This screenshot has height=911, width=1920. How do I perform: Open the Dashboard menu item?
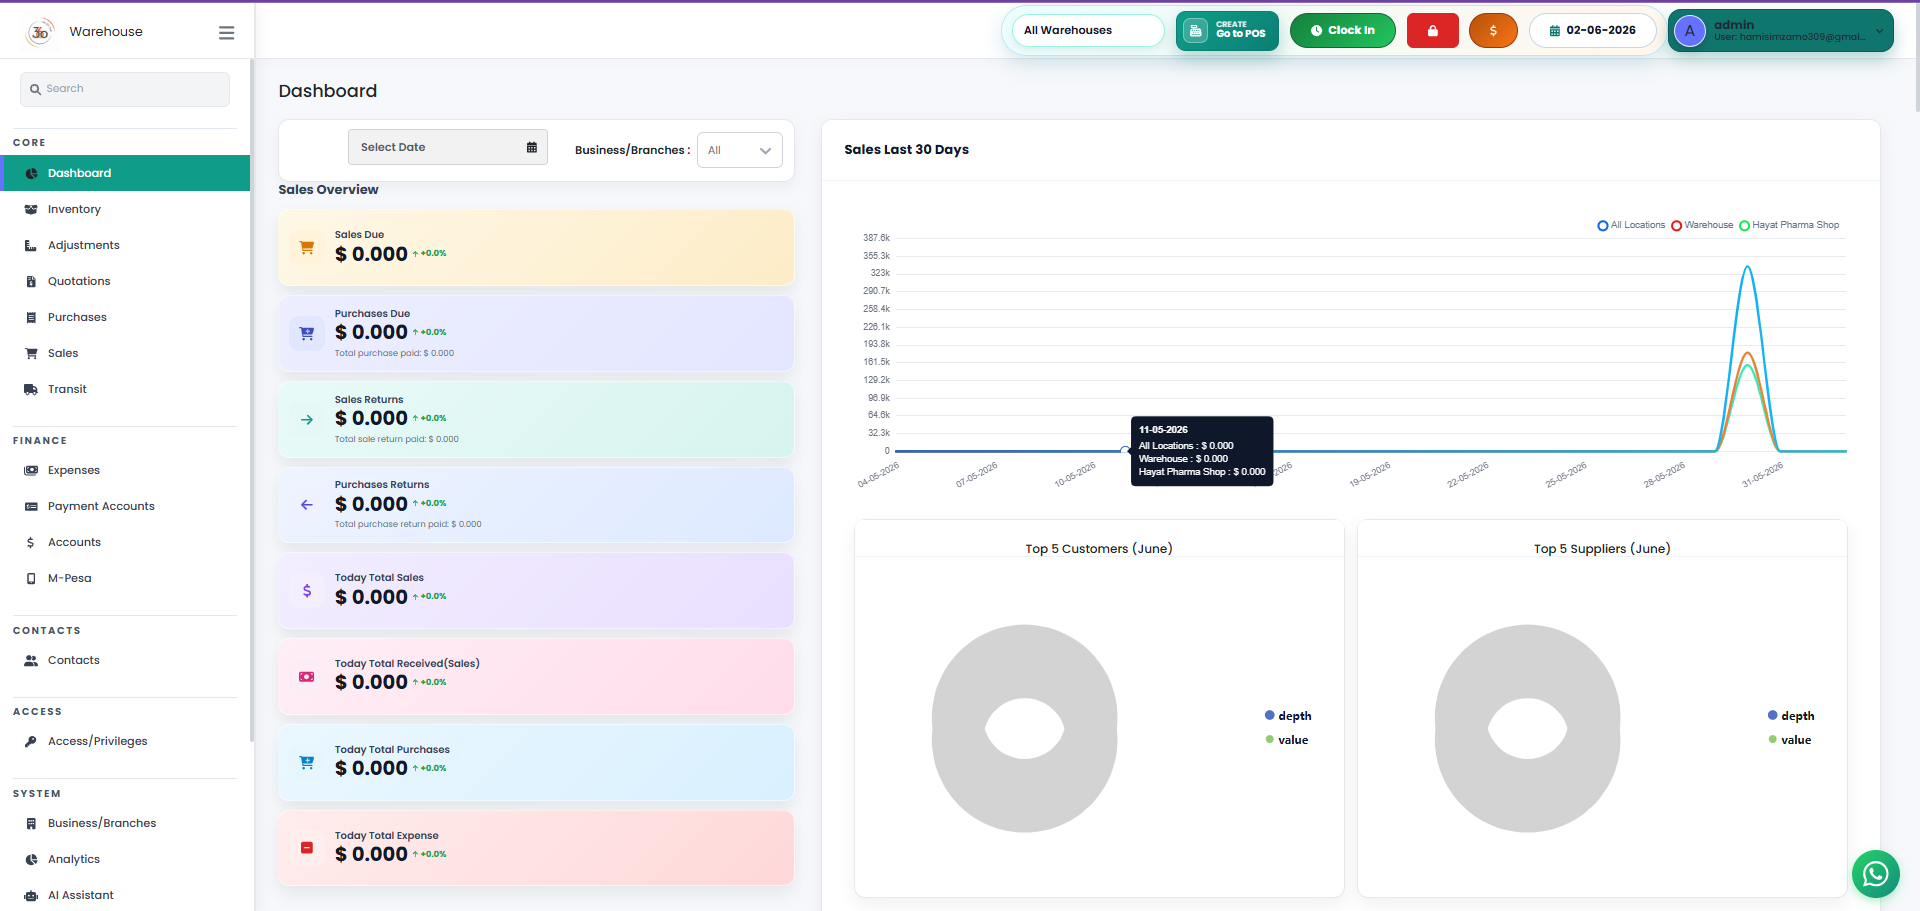click(x=125, y=173)
